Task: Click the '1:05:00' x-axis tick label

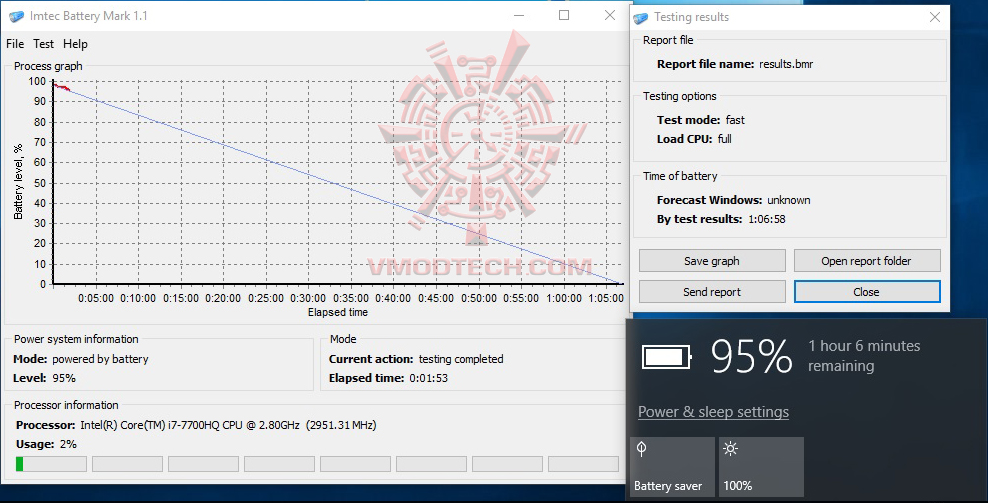Action: pyautogui.click(x=606, y=299)
